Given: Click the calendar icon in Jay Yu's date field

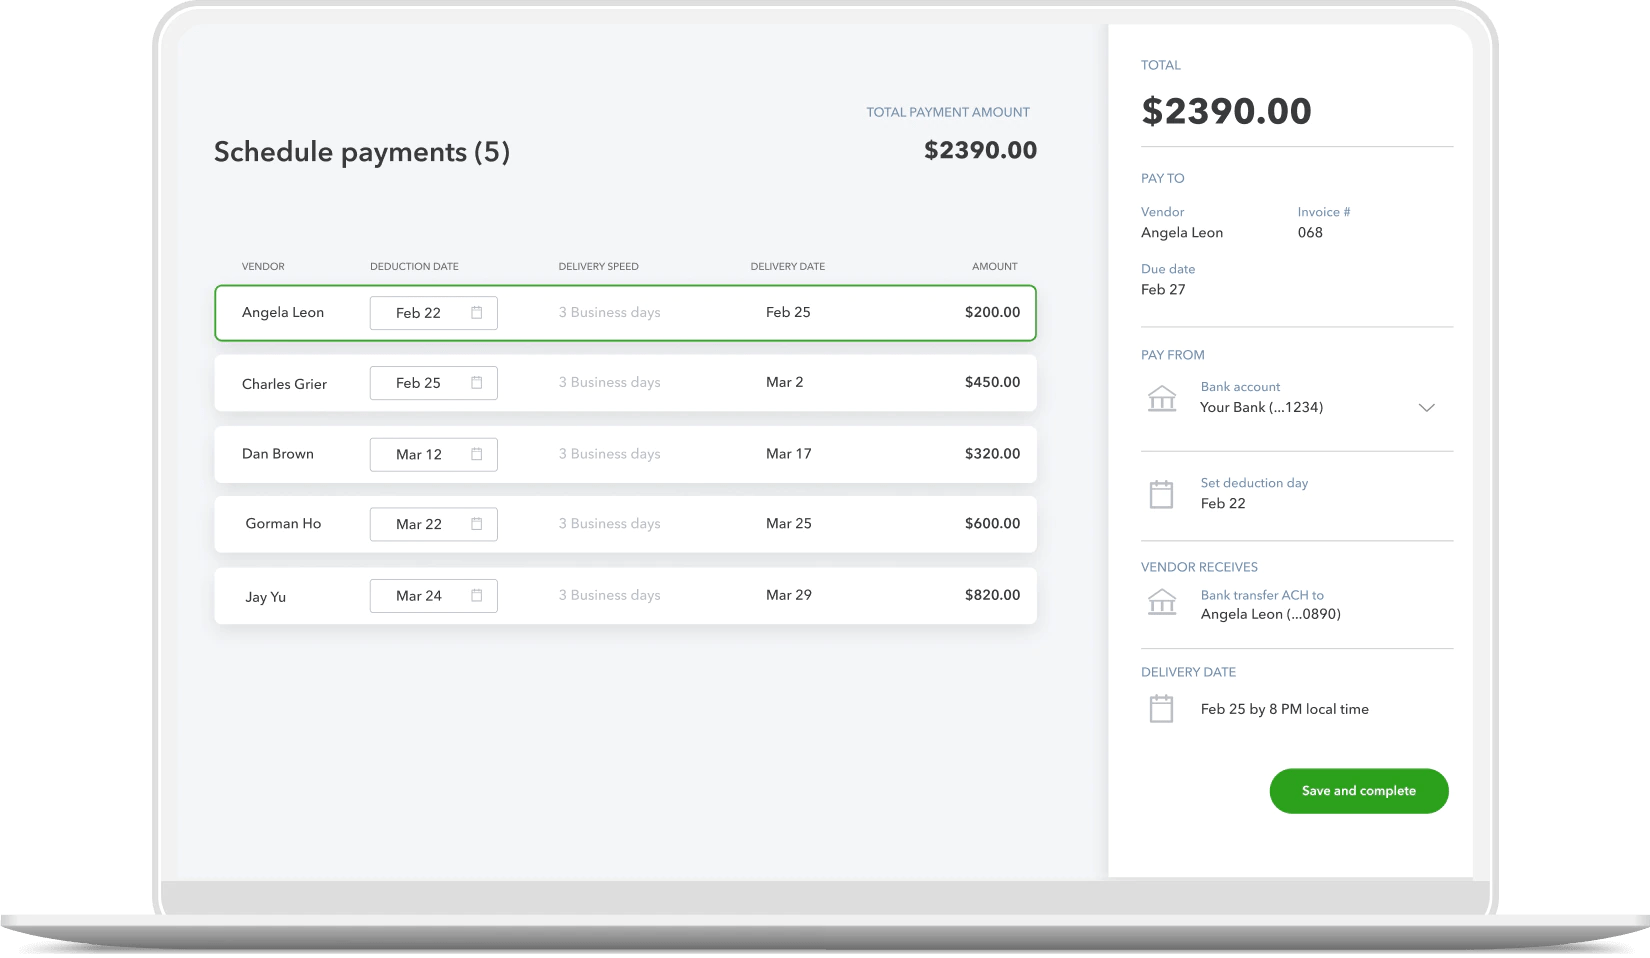Looking at the screenshot, I should pos(478,595).
